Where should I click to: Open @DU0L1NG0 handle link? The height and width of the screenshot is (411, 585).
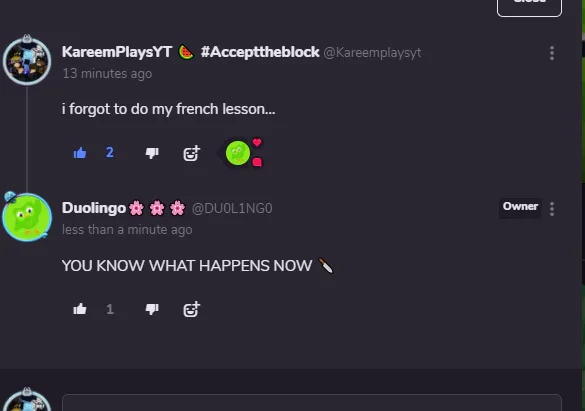[232, 208]
